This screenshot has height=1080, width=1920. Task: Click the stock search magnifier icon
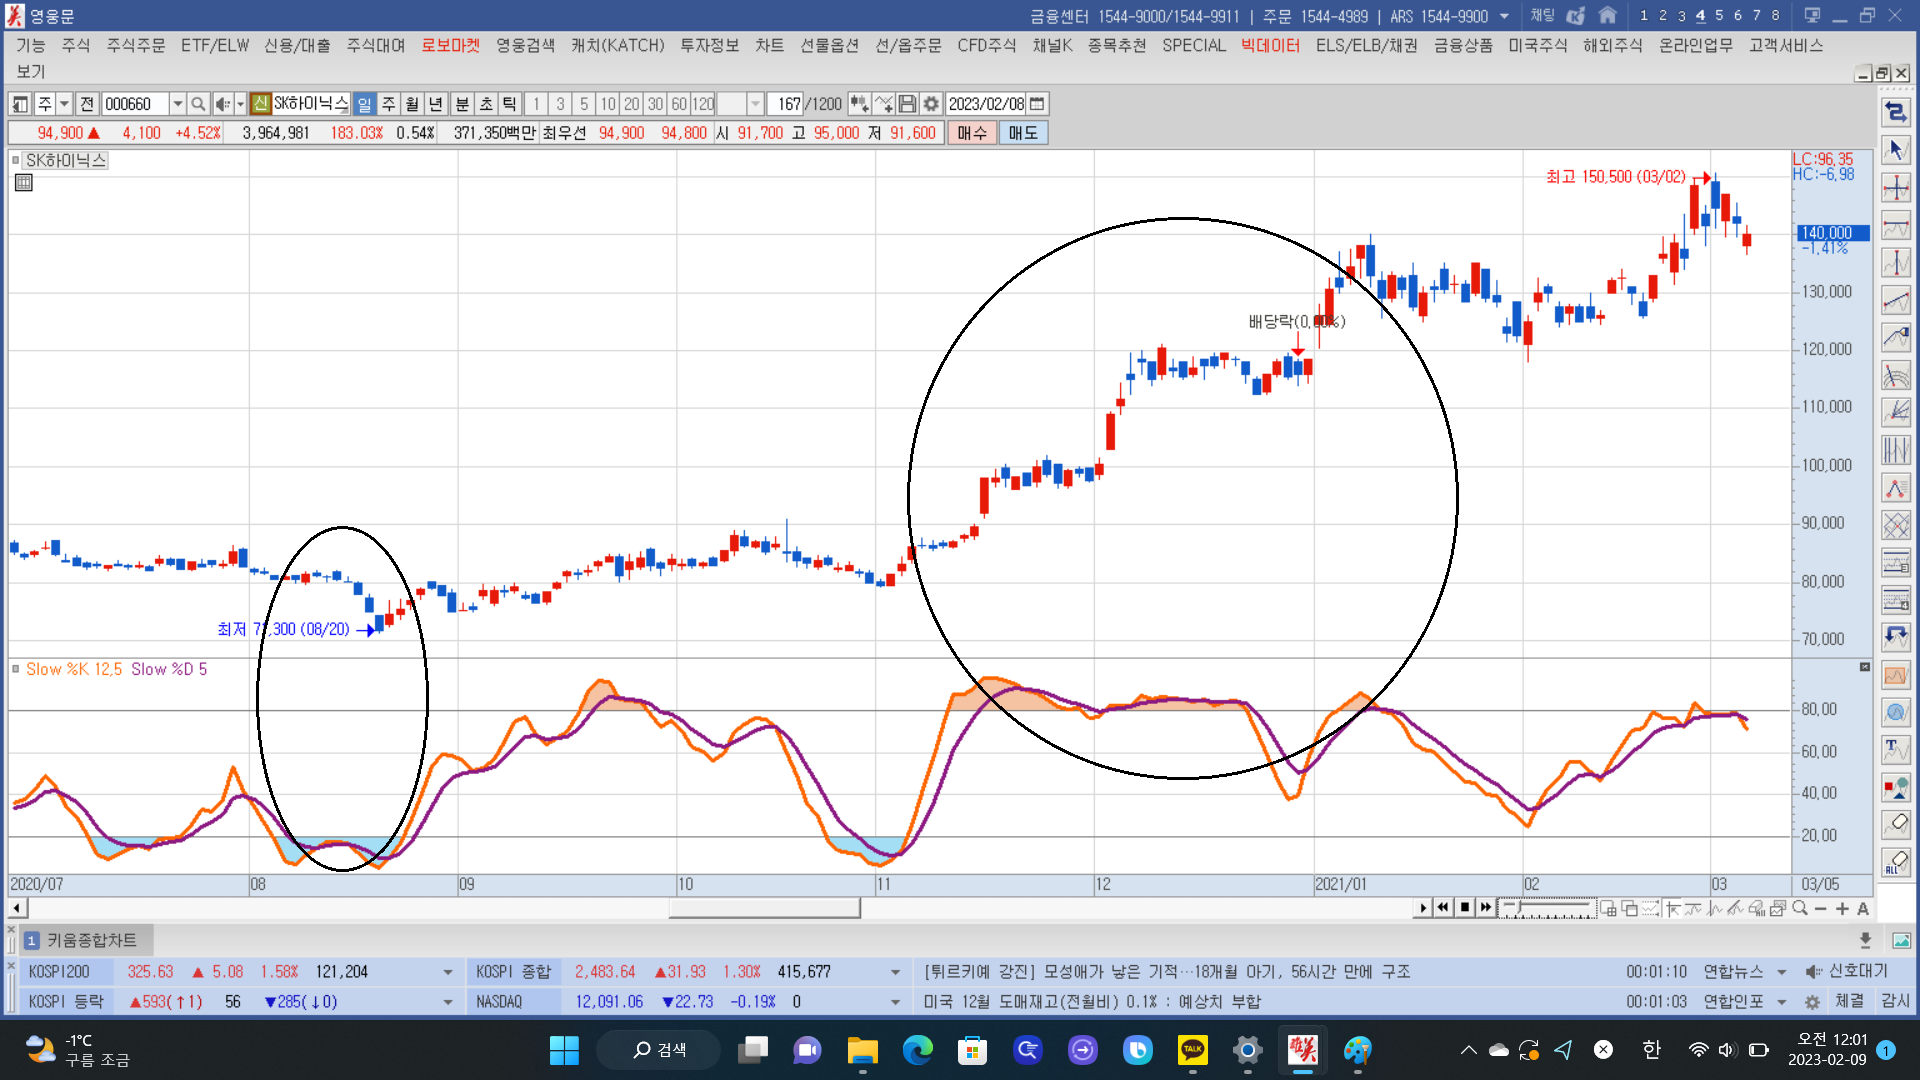198,104
